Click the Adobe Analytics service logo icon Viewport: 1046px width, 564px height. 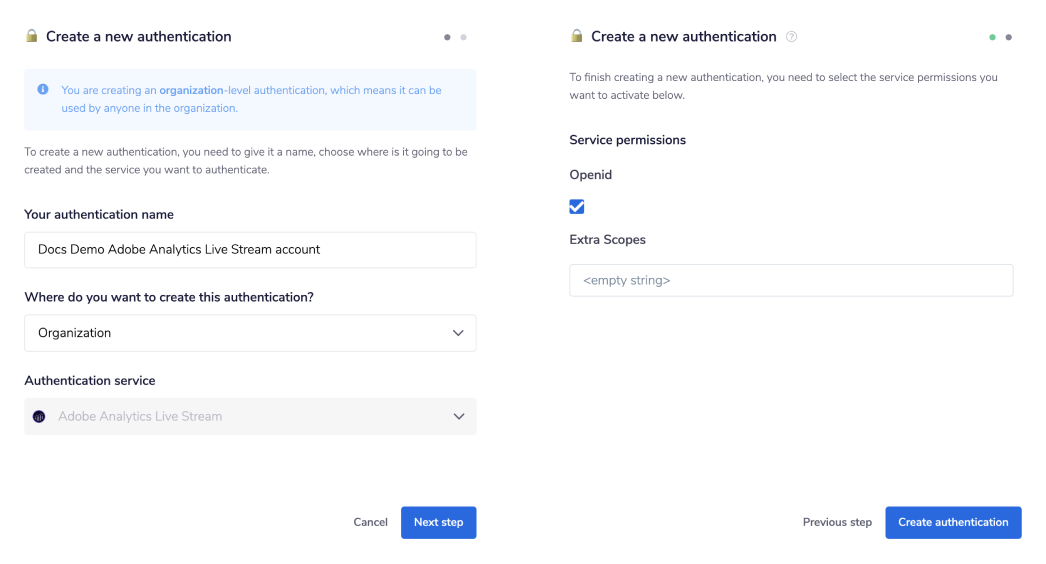(39, 416)
